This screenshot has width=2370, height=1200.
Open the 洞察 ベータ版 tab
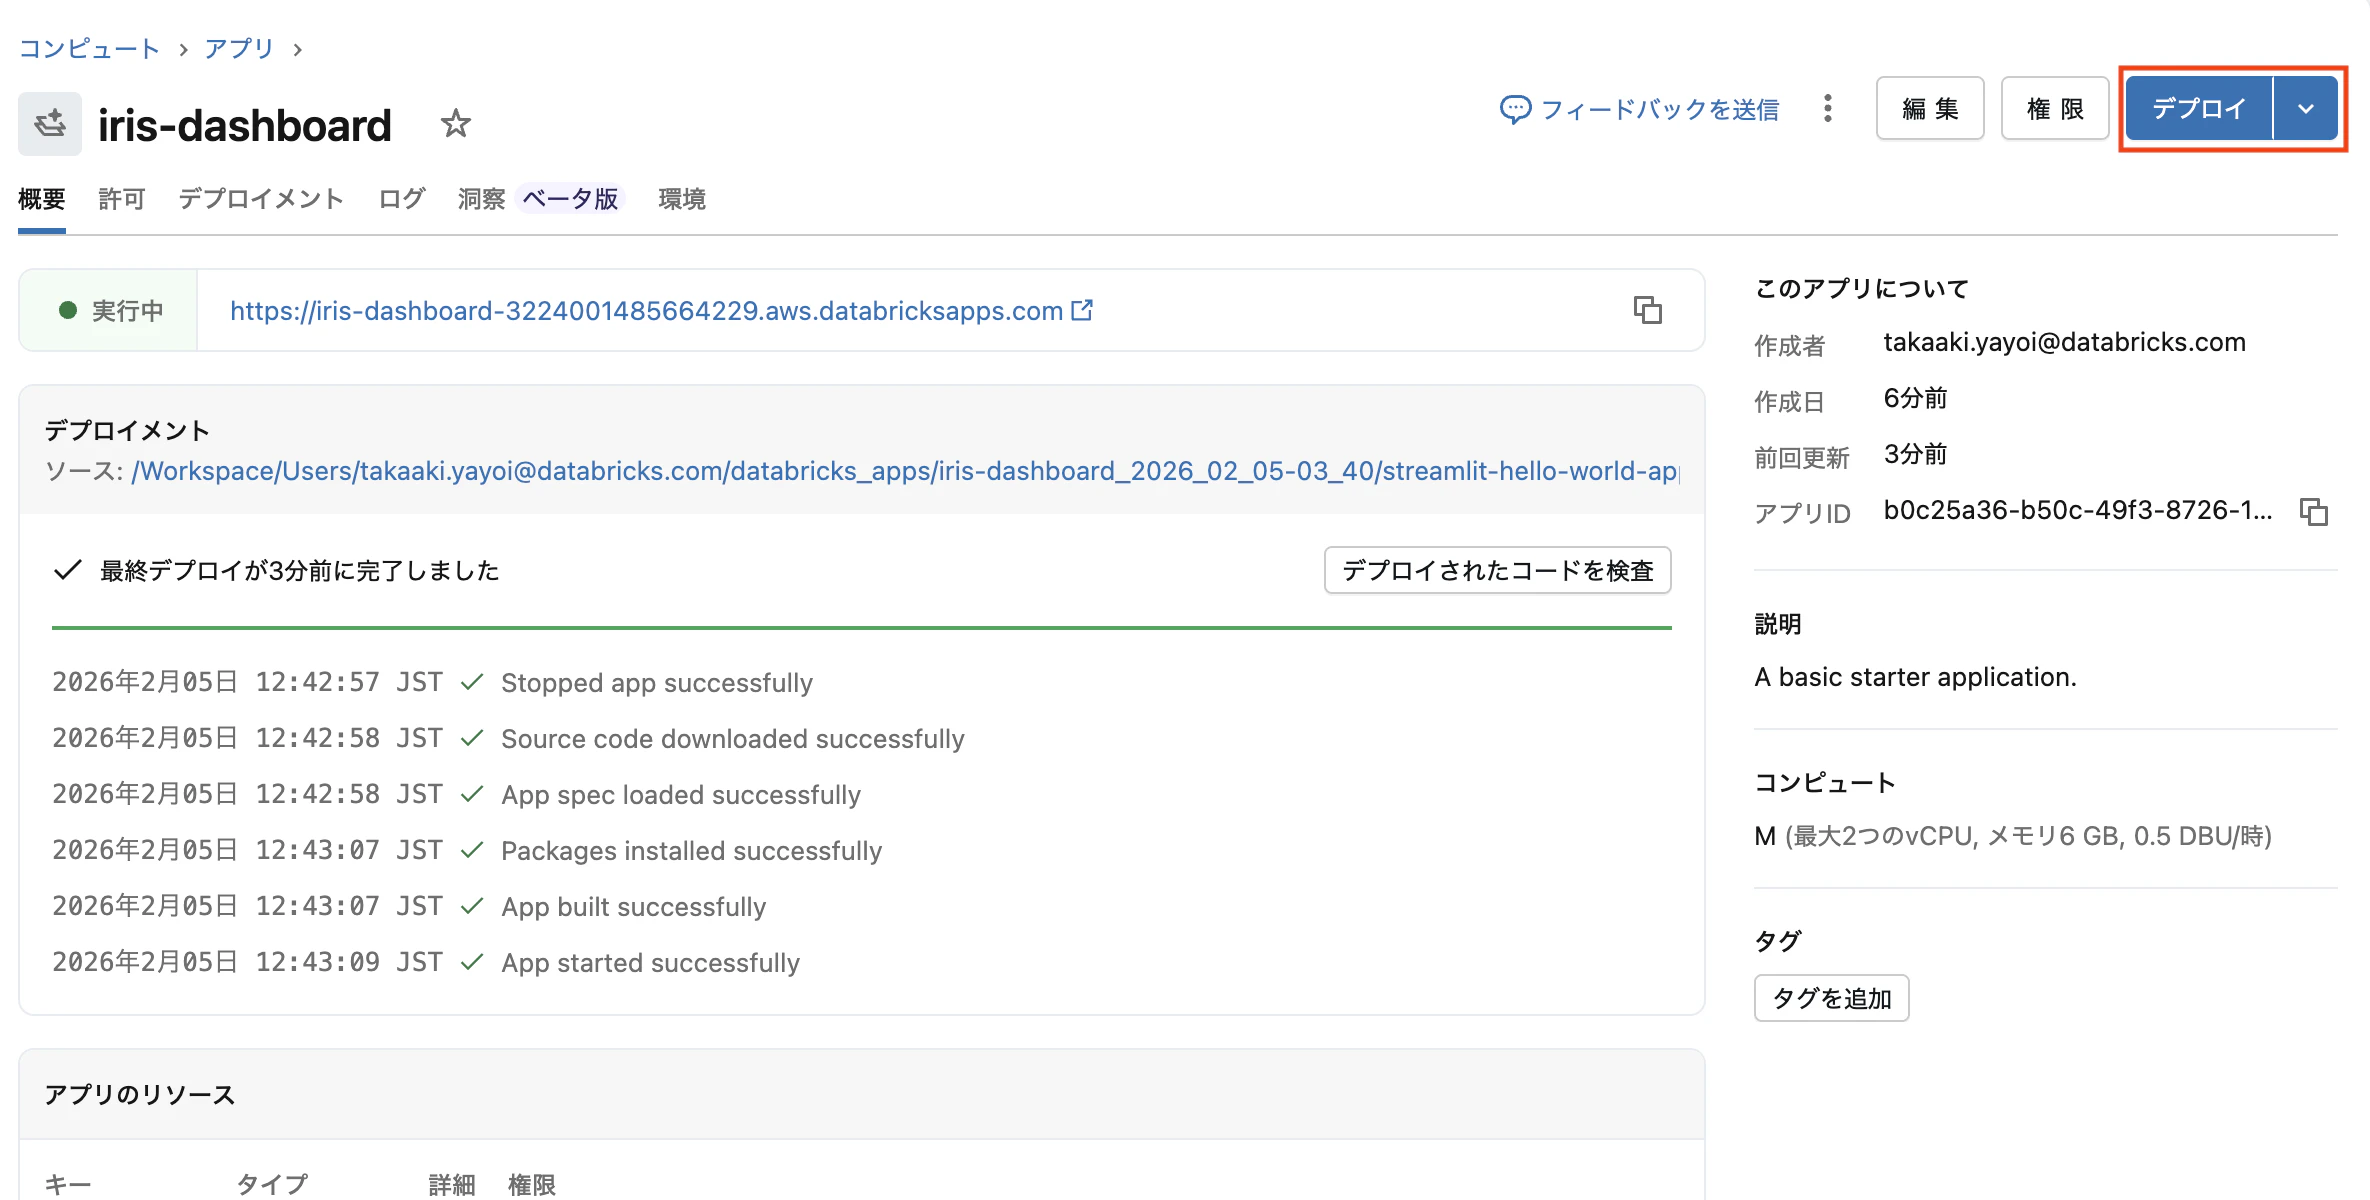(x=480, y=198)
